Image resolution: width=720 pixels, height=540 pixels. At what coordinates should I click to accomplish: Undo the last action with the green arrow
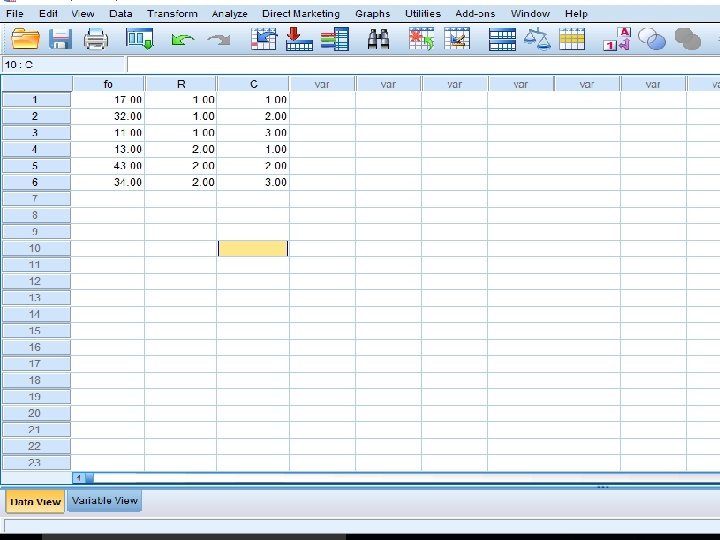[182, 40]
